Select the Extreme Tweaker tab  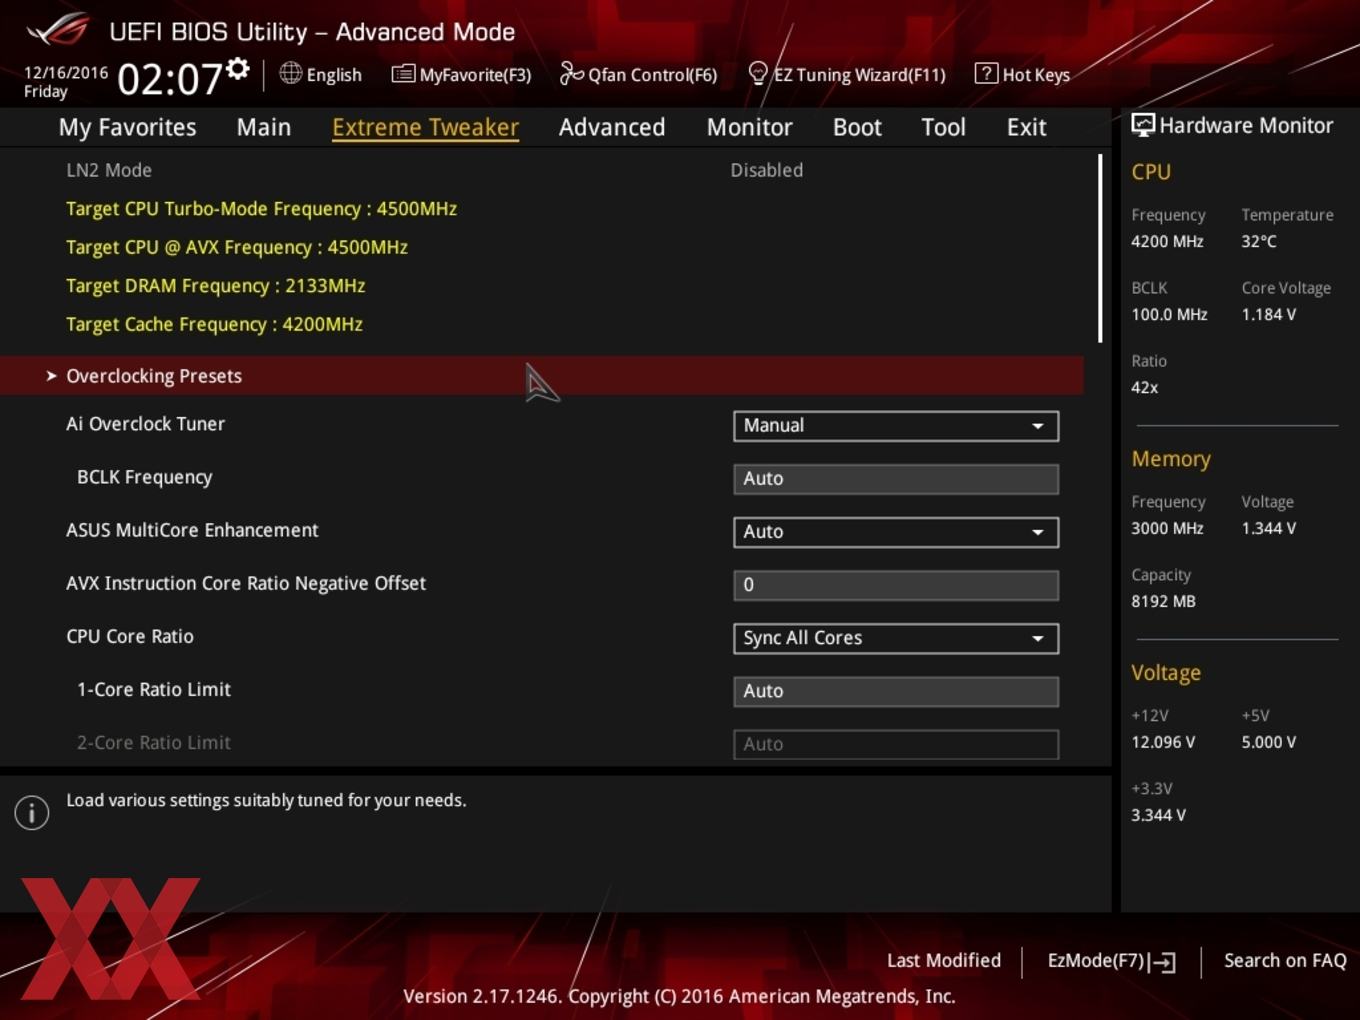tap(425, 127)
